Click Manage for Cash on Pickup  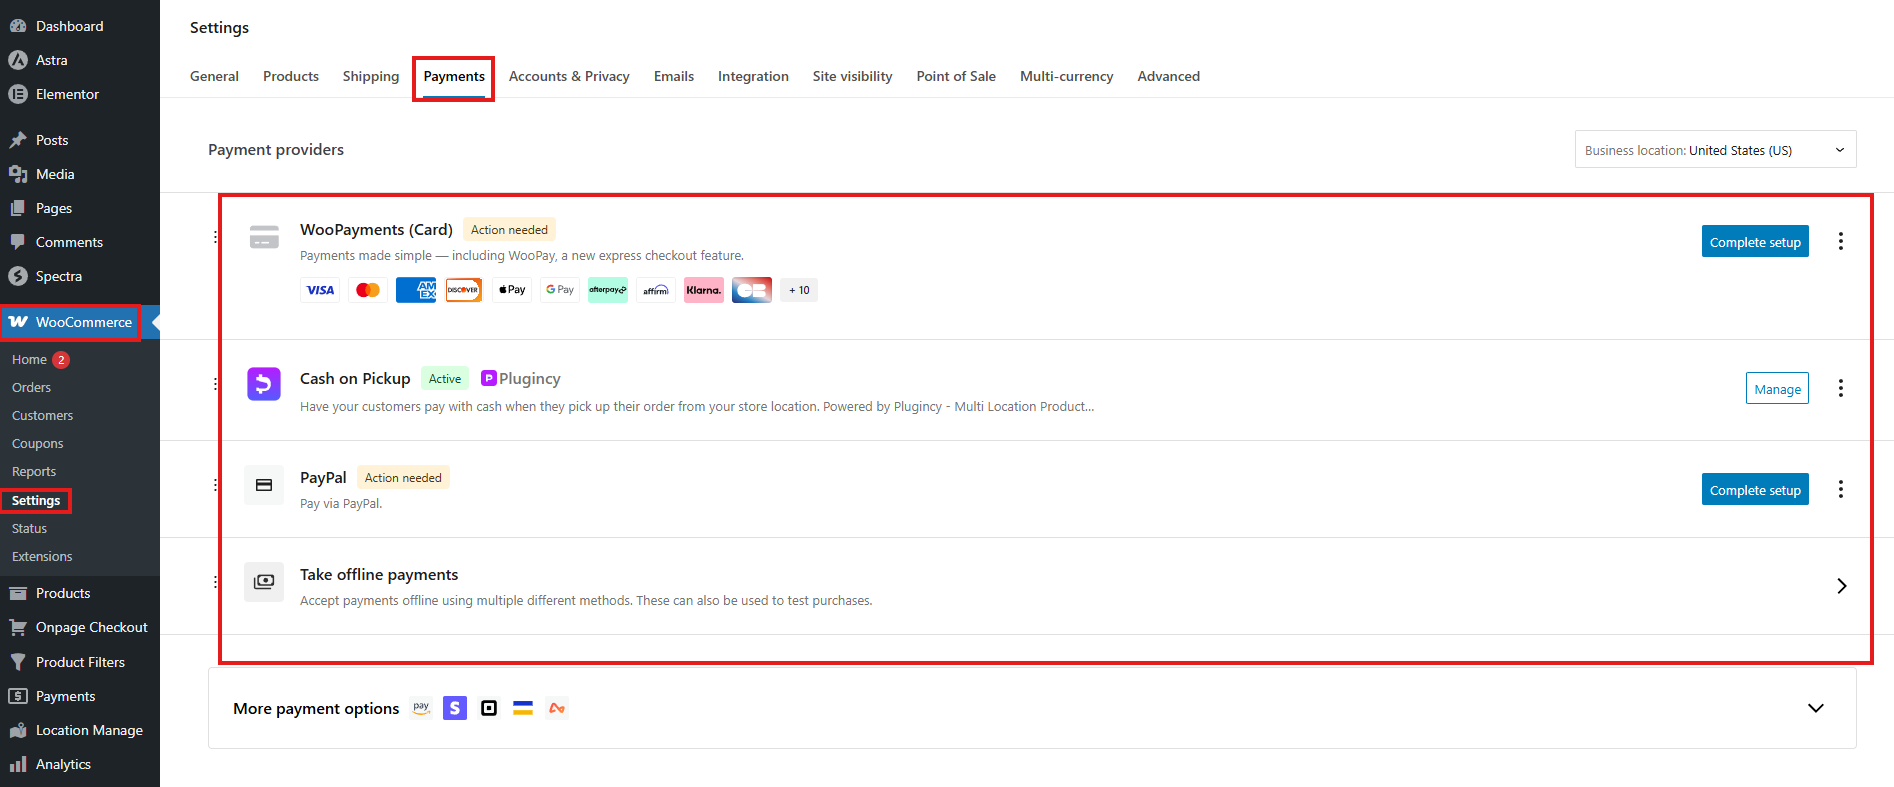click(x=1777, y=388)
